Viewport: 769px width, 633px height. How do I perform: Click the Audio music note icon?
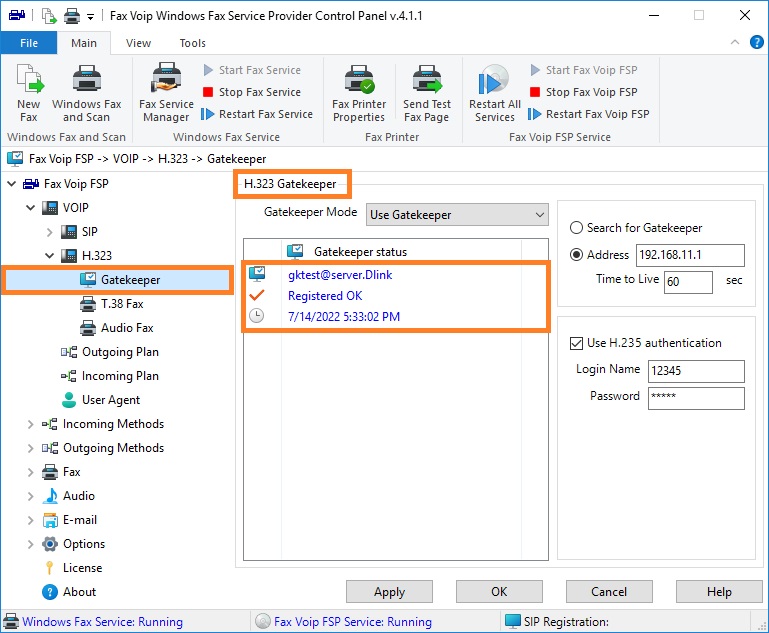(x=50, y=496)
